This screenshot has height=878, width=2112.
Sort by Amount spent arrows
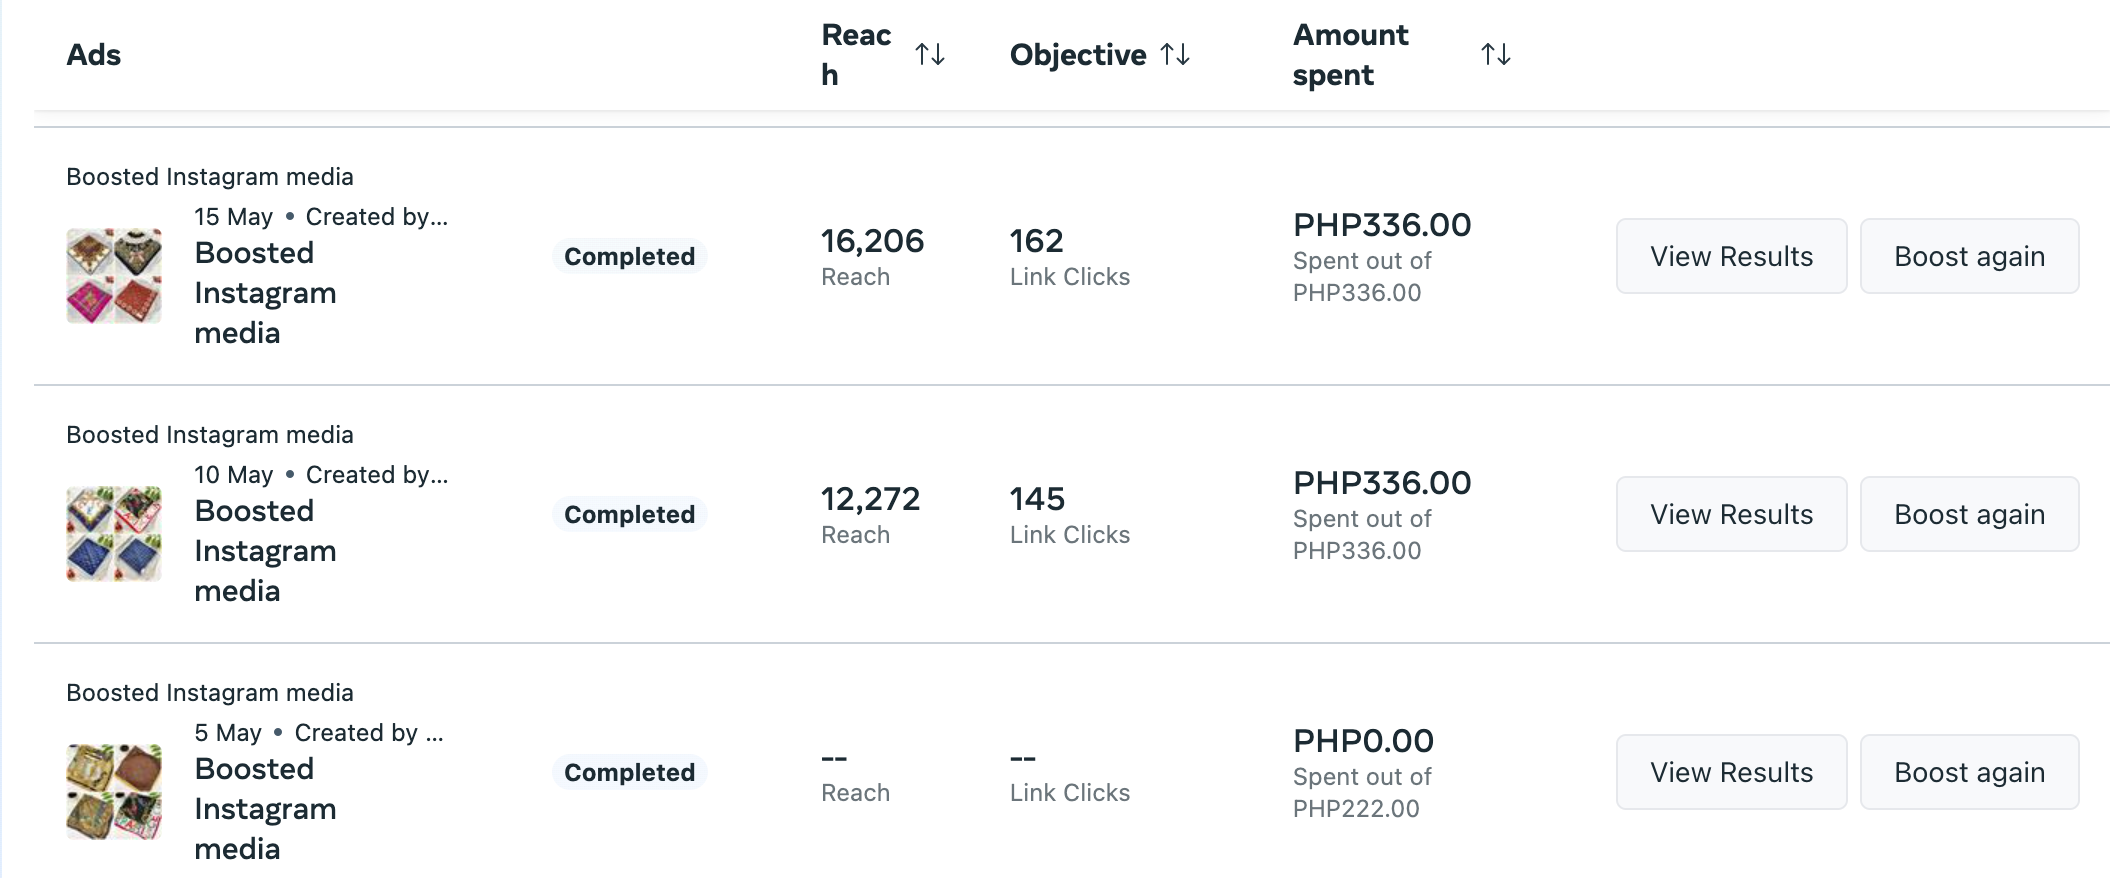tap(1495, 54)
